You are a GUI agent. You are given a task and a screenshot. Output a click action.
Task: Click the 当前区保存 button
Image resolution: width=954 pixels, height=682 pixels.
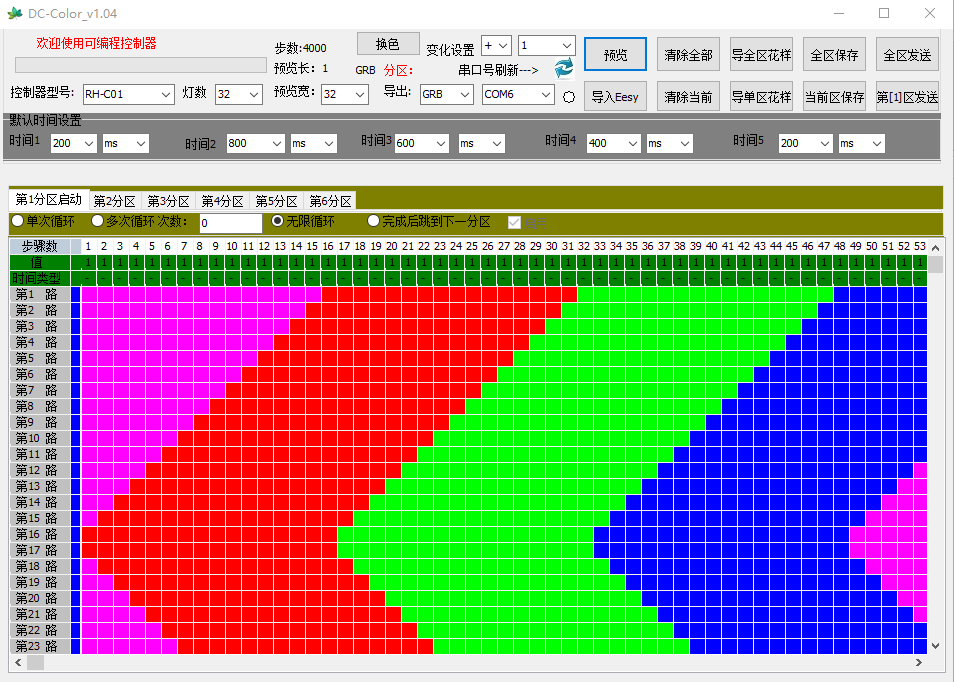pos(834,96)
